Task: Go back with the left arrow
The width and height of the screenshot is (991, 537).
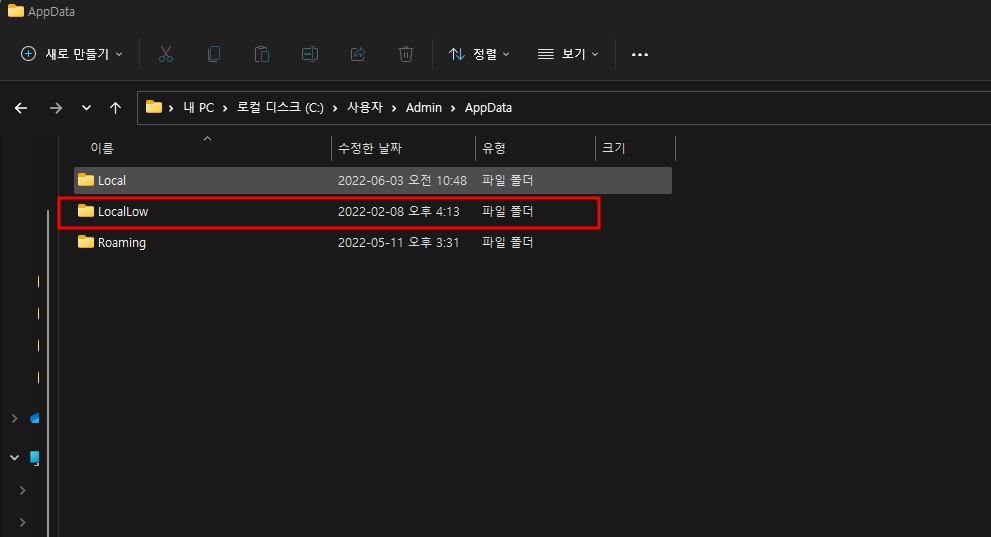Action: coord(21,108)
